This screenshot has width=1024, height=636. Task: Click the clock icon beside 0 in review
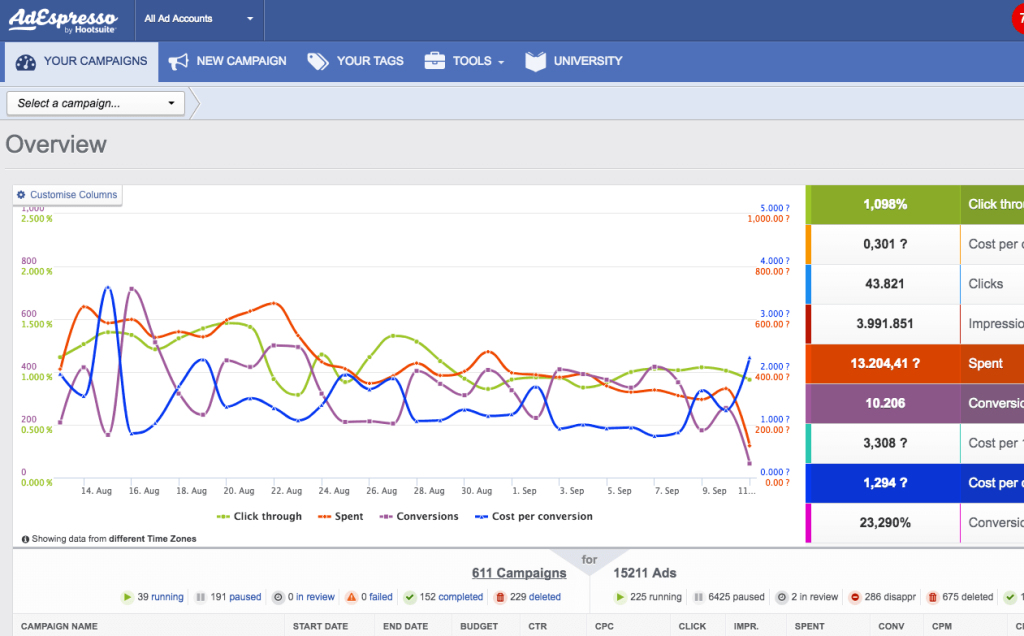pyautogui.click(x=278, y=597)
